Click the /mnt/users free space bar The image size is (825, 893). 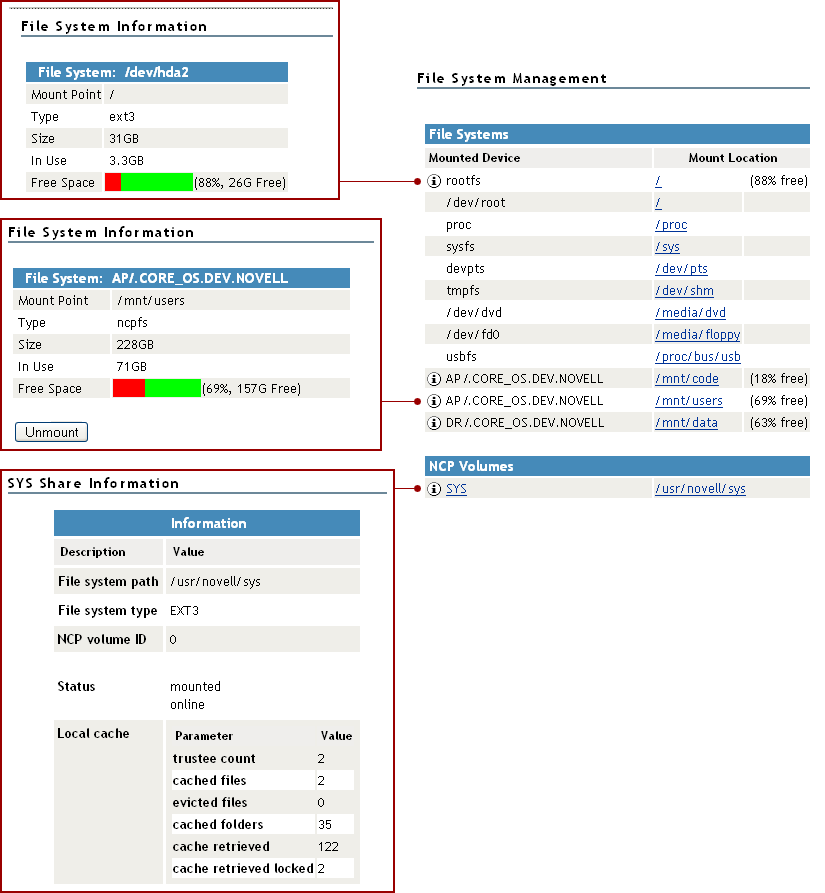click(x=157, y=388)
